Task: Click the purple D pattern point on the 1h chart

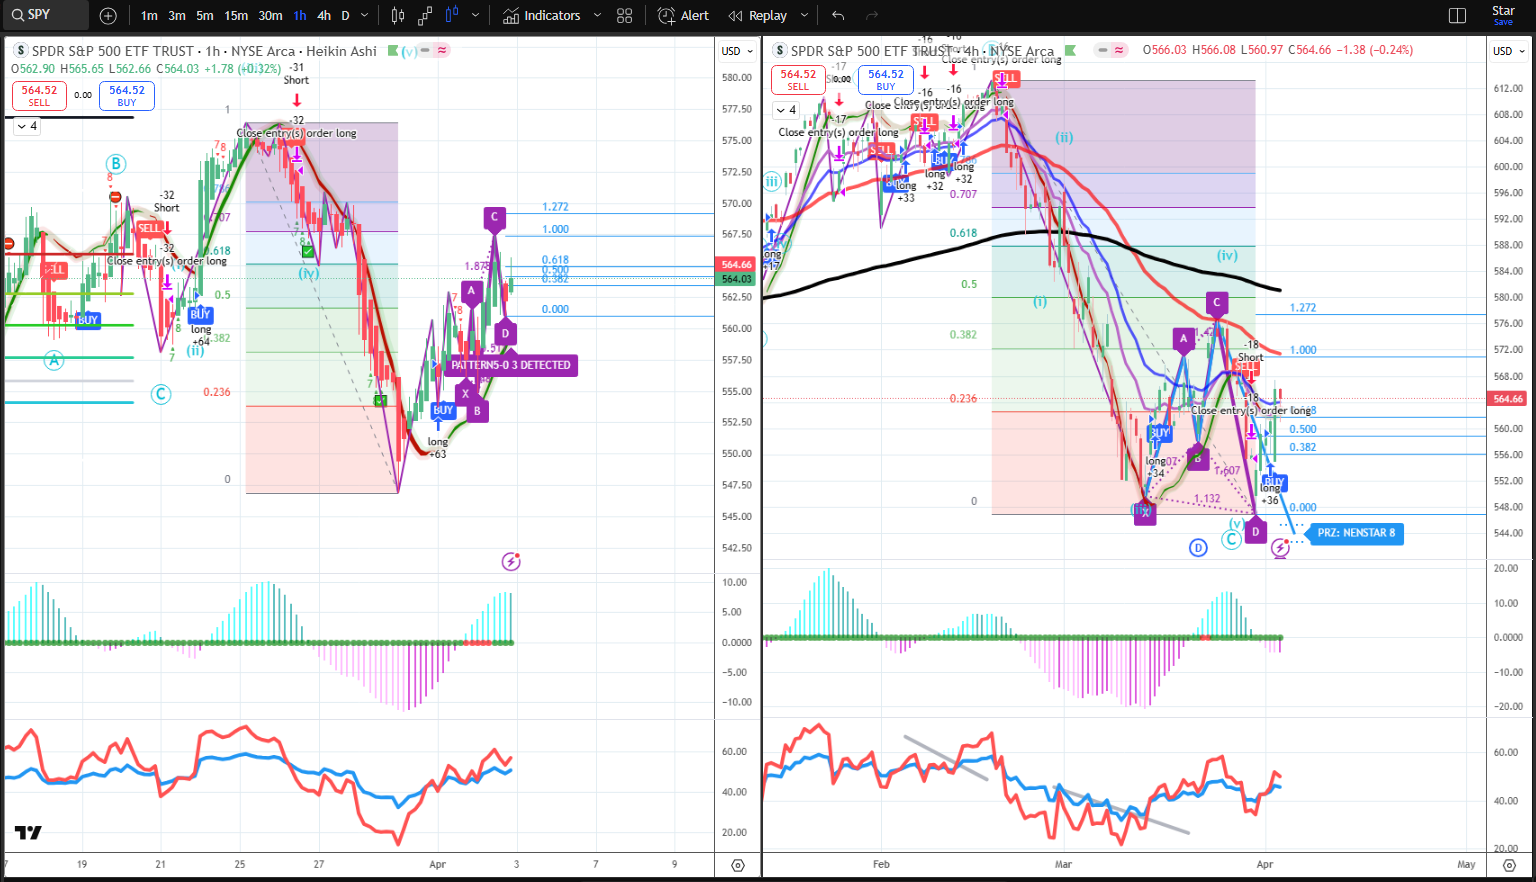Action: point(506,332)
